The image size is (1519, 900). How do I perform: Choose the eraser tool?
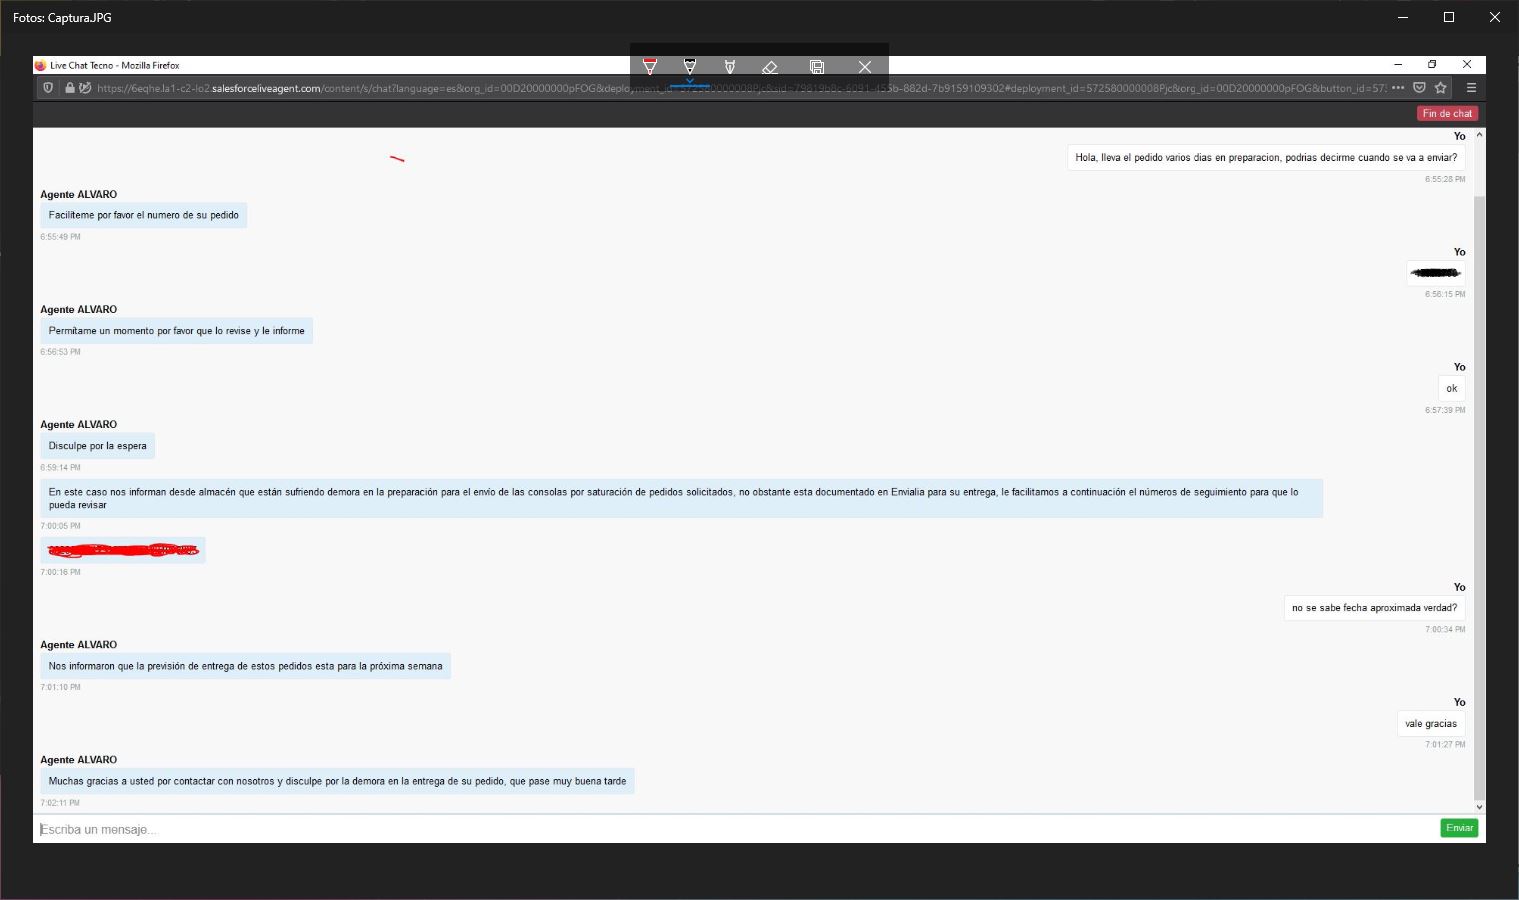pyautogui.click(x=769, y=67)
